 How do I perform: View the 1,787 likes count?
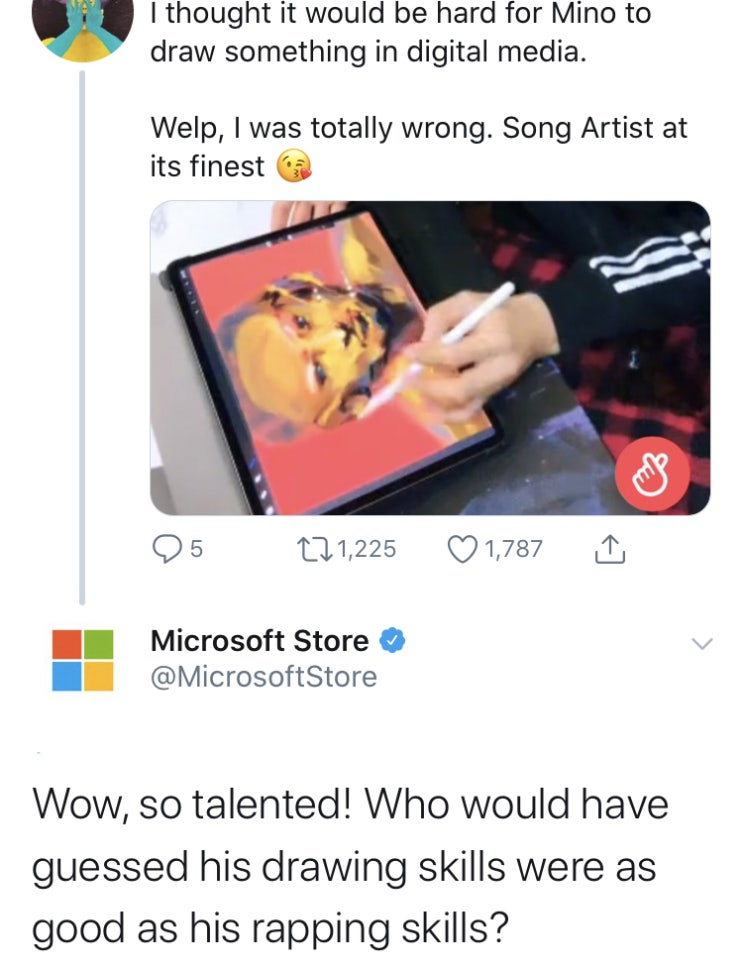(516, 548)
